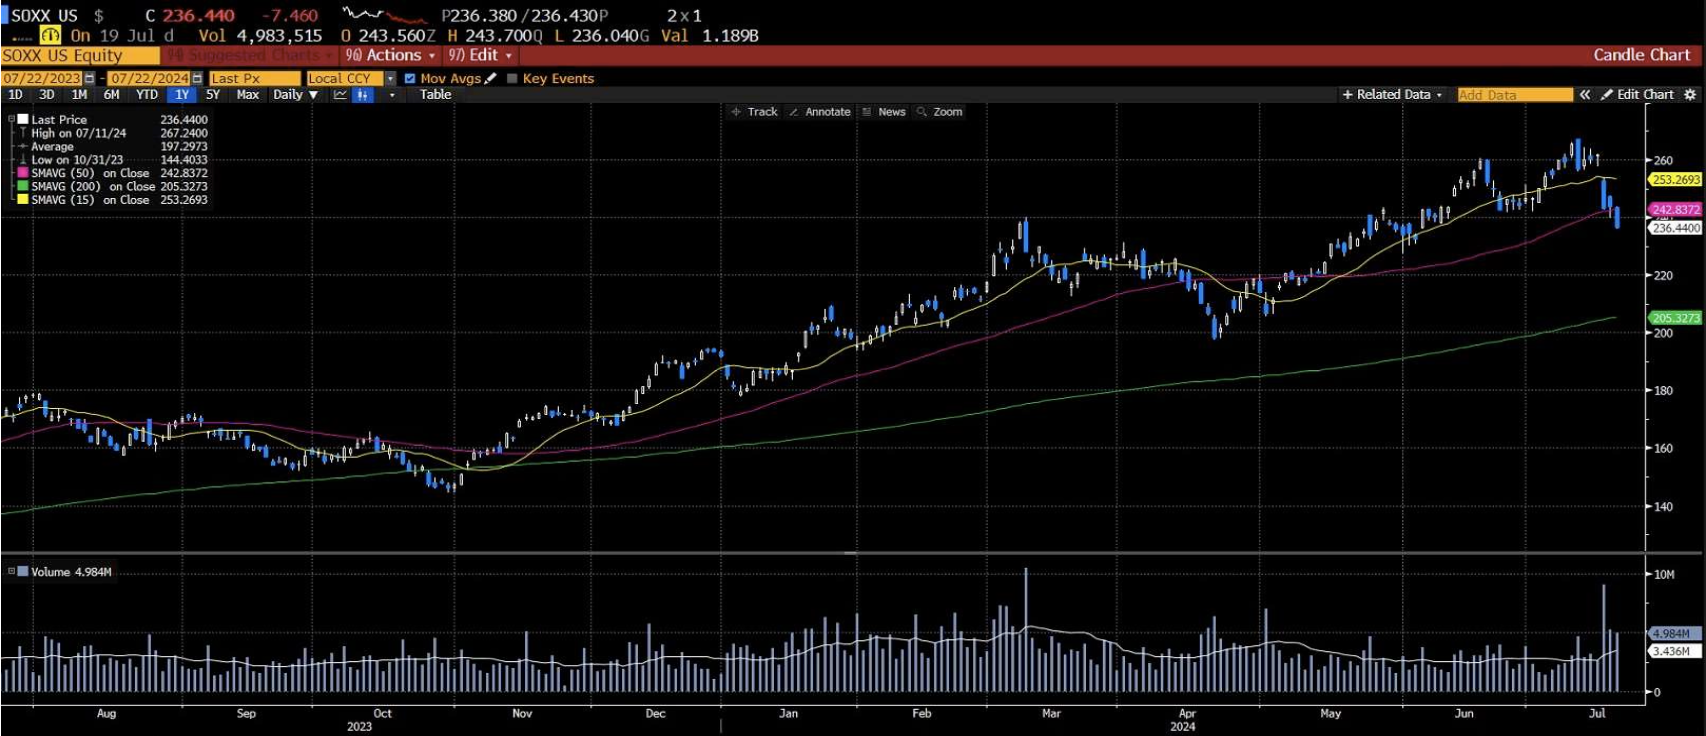The width and height of the screenshot is (1706, 736).
Task: Open the Local CCY currency dropdown arrow
Action: [x=390, y=78]
